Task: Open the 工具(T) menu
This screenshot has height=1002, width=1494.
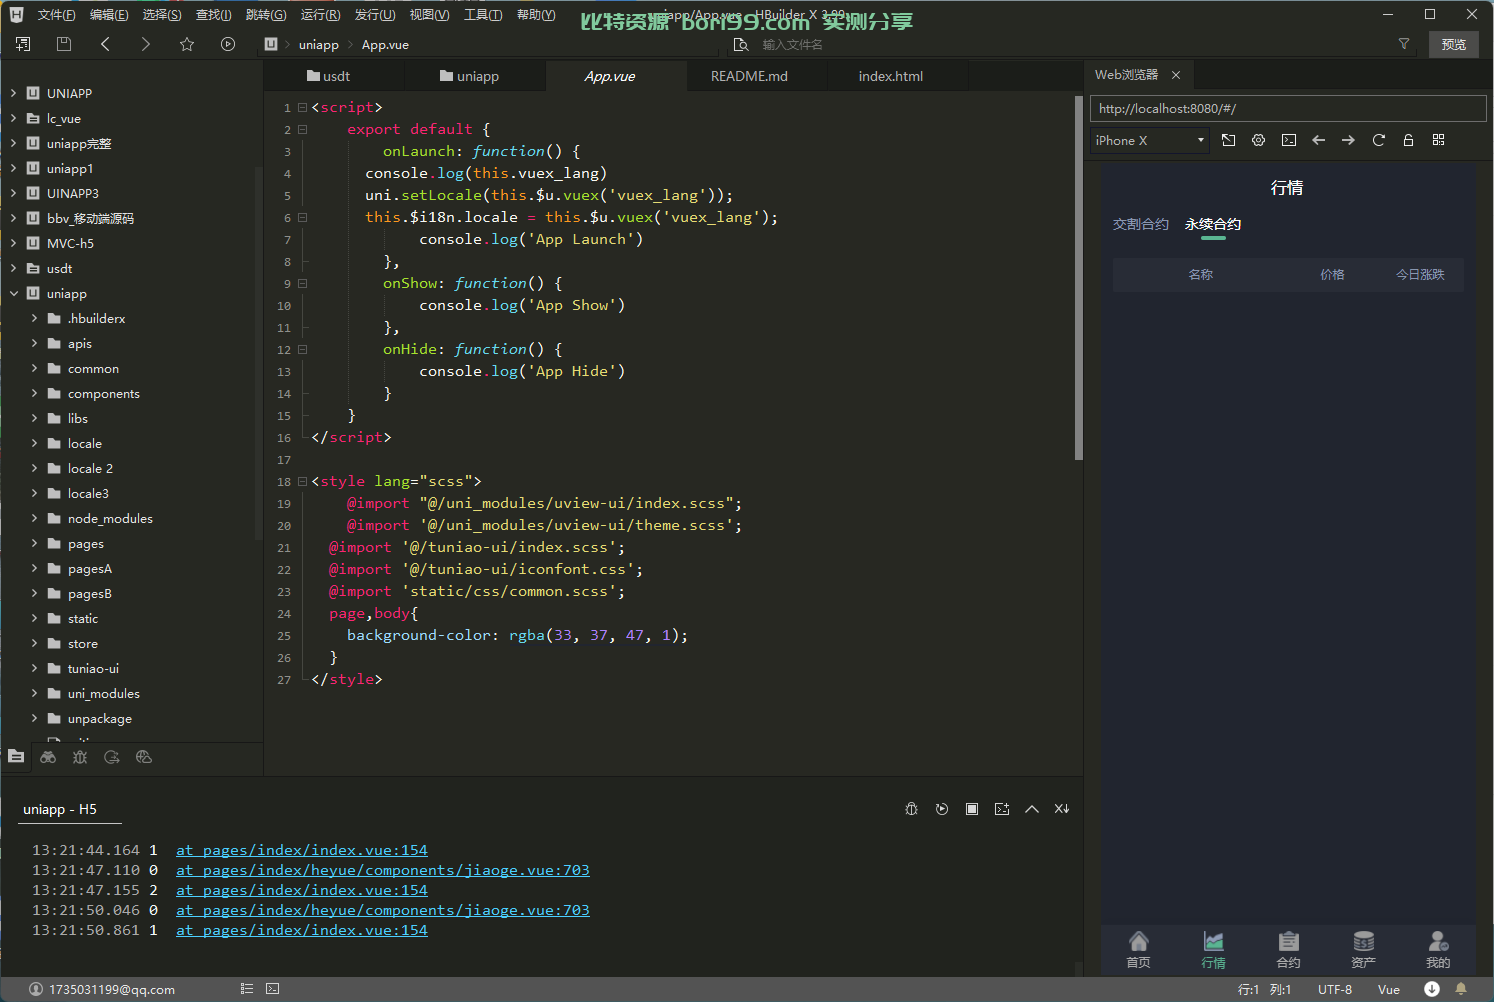Action: click(x=483, y=15)
